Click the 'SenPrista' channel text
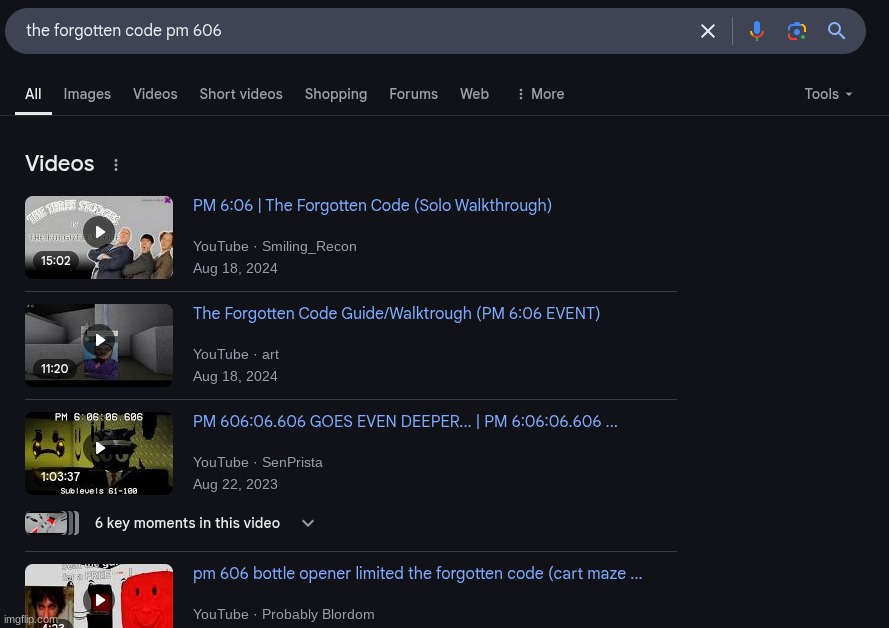889x628 pixels. pyautogui.click(x=292, y=462)
